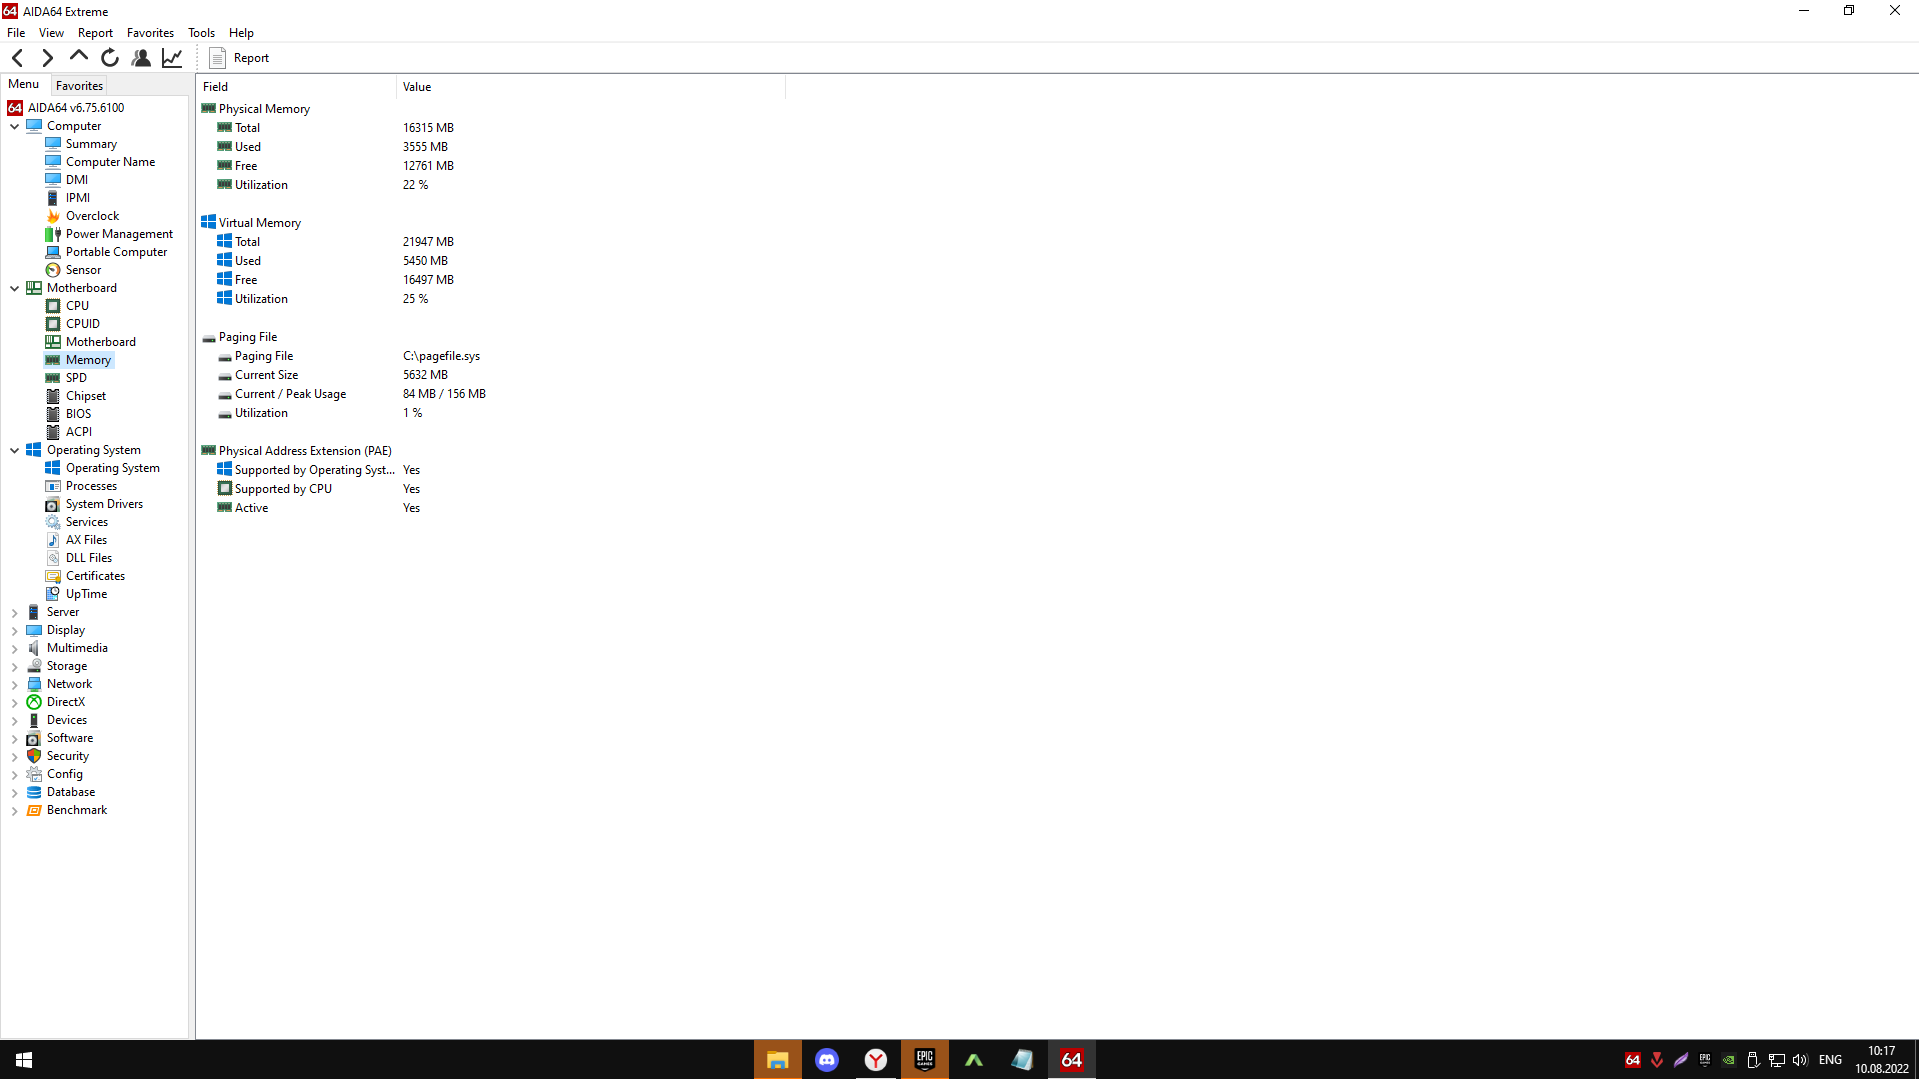Image resolution: width=1919 pixels, height=1079 pixels.
Task: Click the Sensor gauge icon
Action: (x=53, y=270)
